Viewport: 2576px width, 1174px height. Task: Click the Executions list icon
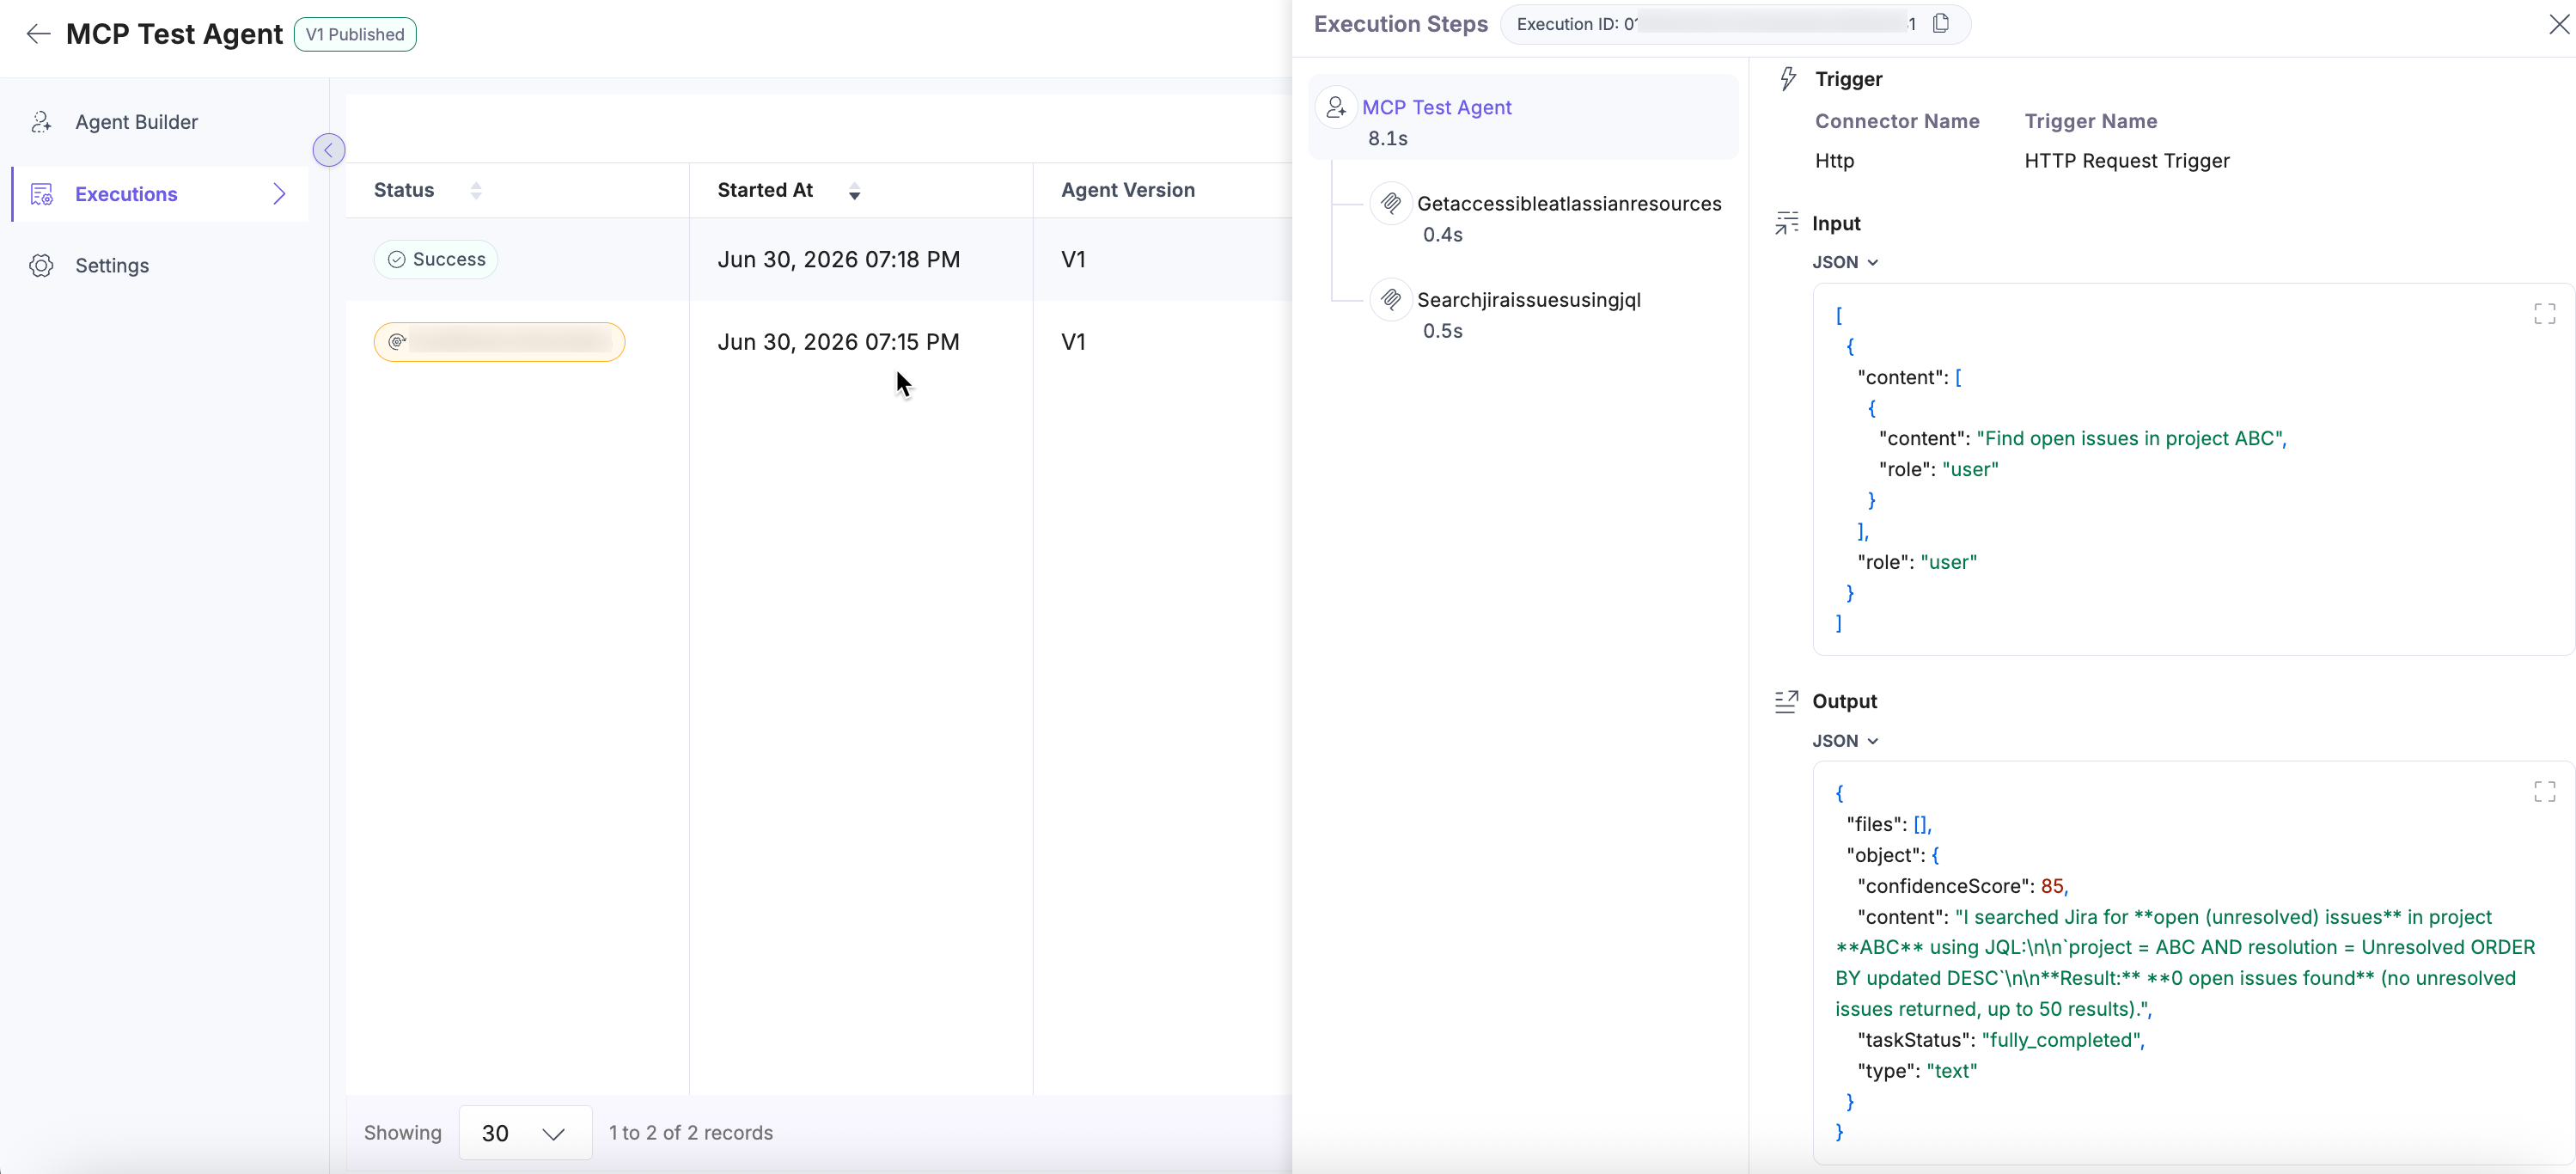pyautogui.click(x=41, y=194)
